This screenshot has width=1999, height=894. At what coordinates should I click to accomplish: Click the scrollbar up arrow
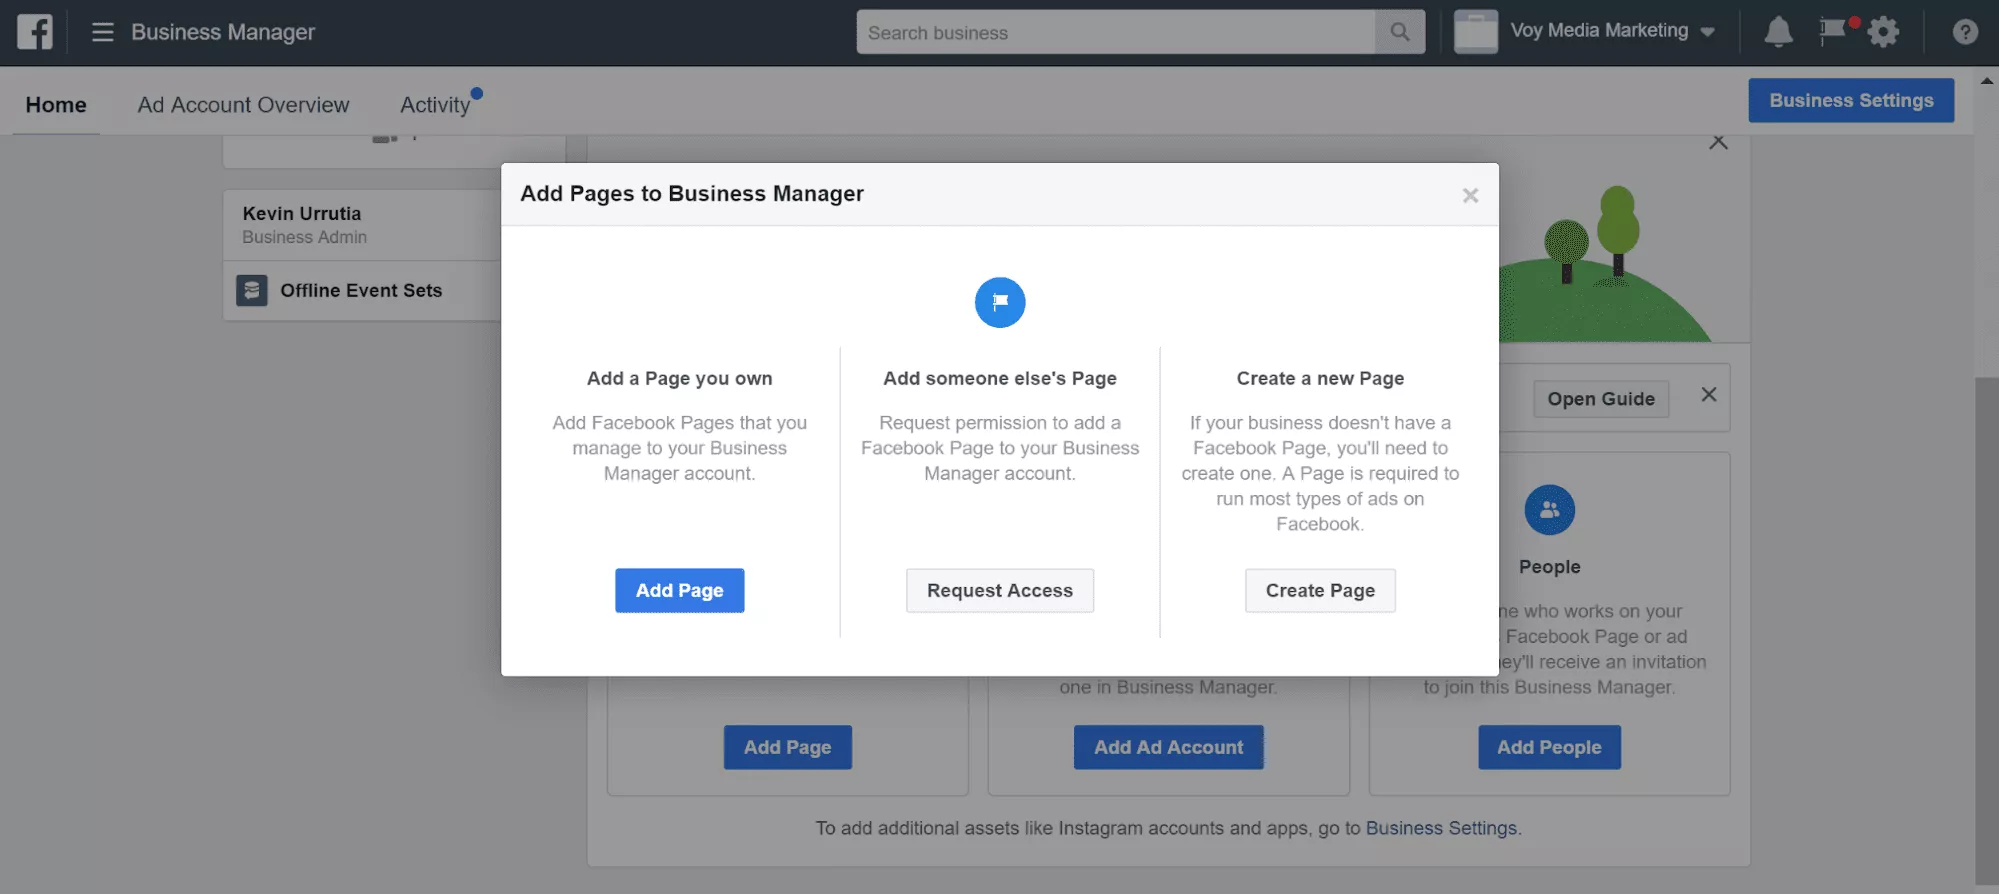pyautogui.click(x=1986, y=80)
